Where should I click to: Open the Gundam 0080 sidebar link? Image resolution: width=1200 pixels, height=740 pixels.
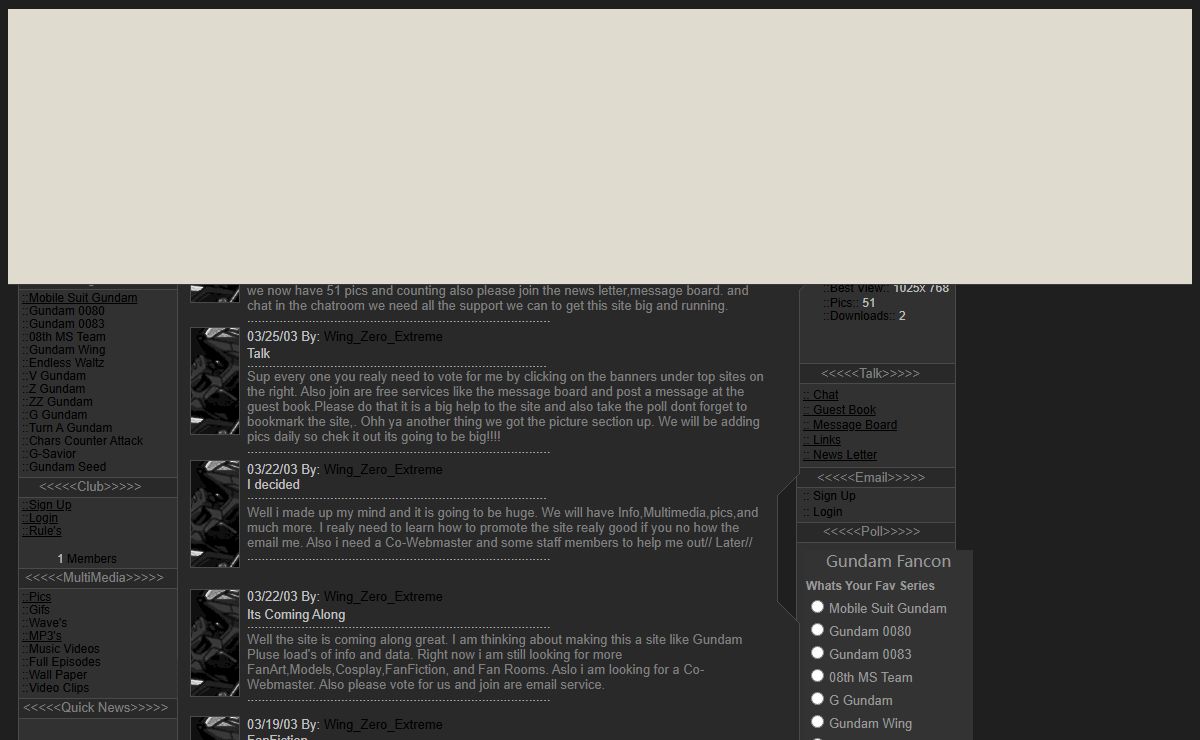pyautogui.click(x=63, y=311)
